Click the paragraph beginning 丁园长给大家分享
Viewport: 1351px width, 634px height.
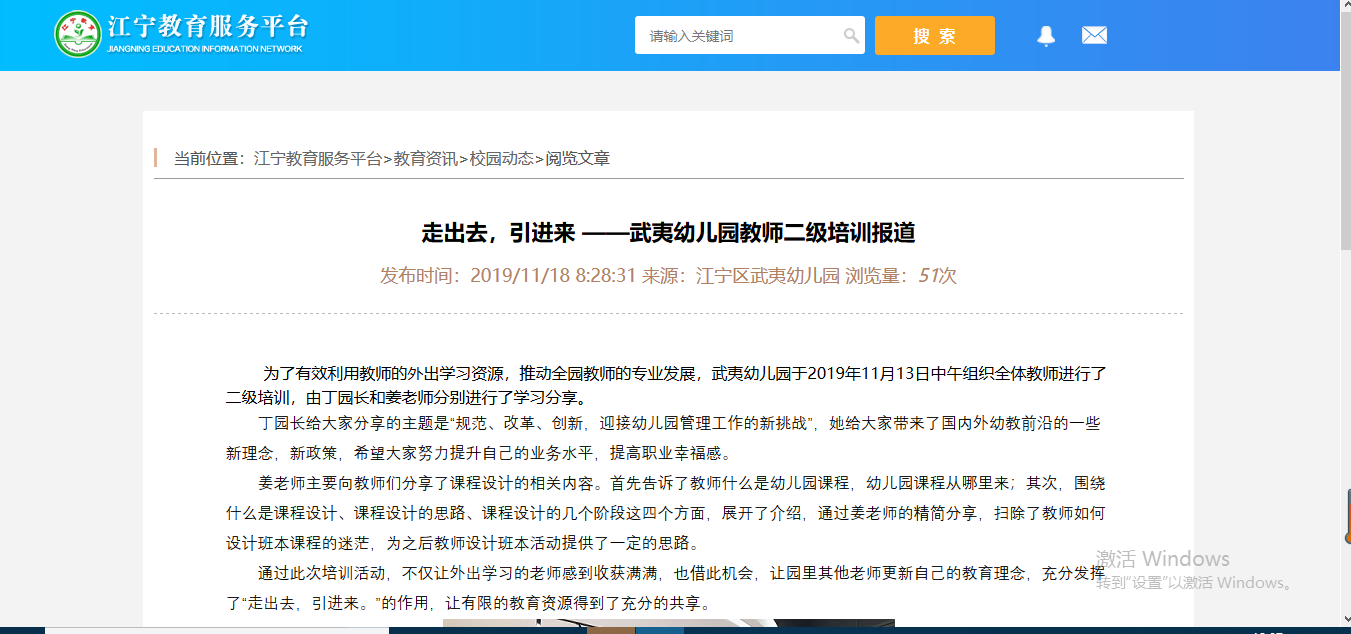click(x=665, y=438)
